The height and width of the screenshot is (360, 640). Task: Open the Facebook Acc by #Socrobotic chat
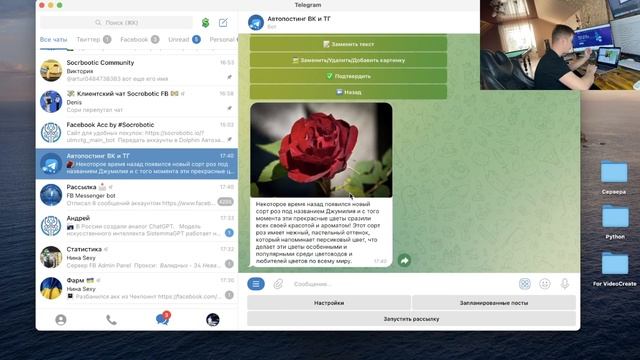(137, 133)
